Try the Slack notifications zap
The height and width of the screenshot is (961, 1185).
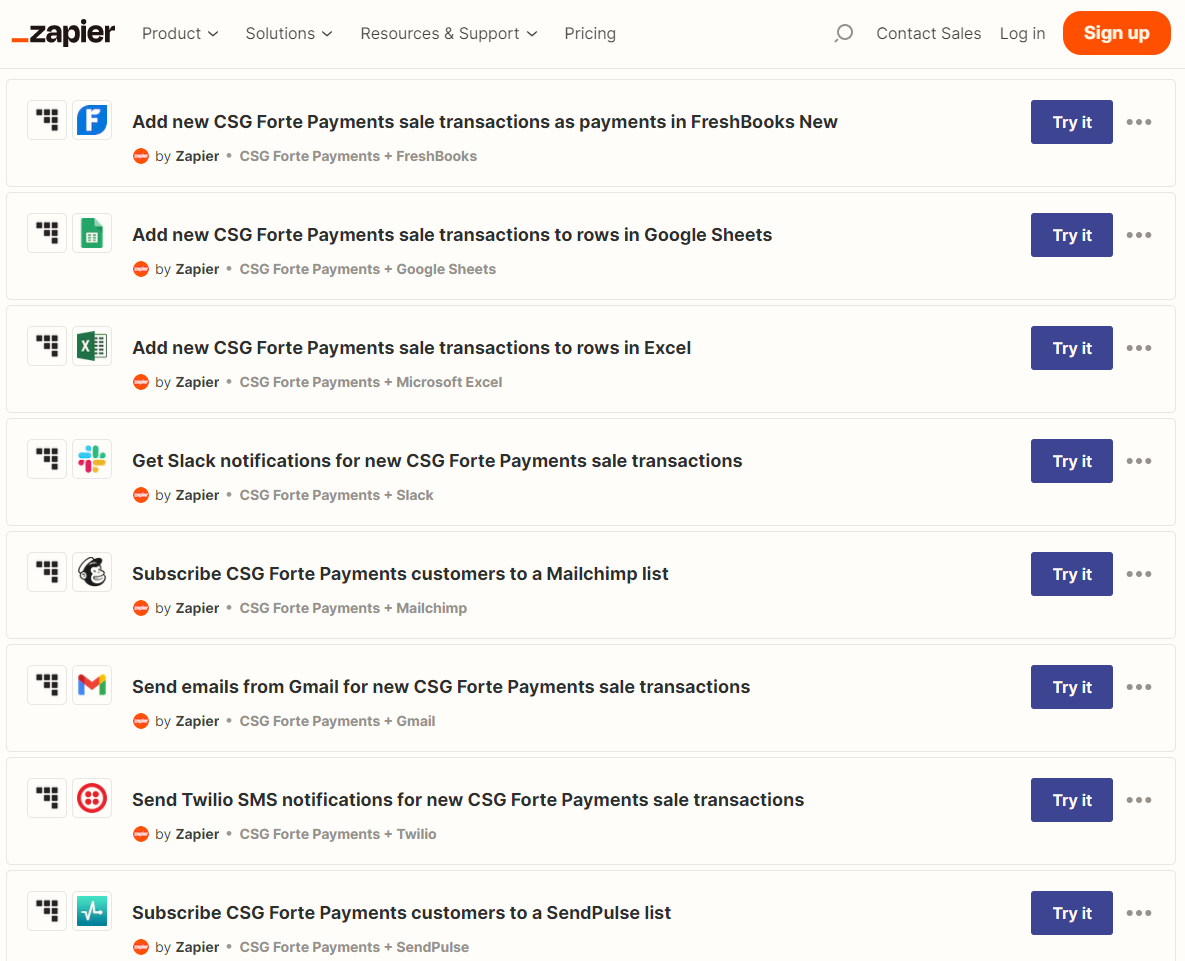[1072, 461]
